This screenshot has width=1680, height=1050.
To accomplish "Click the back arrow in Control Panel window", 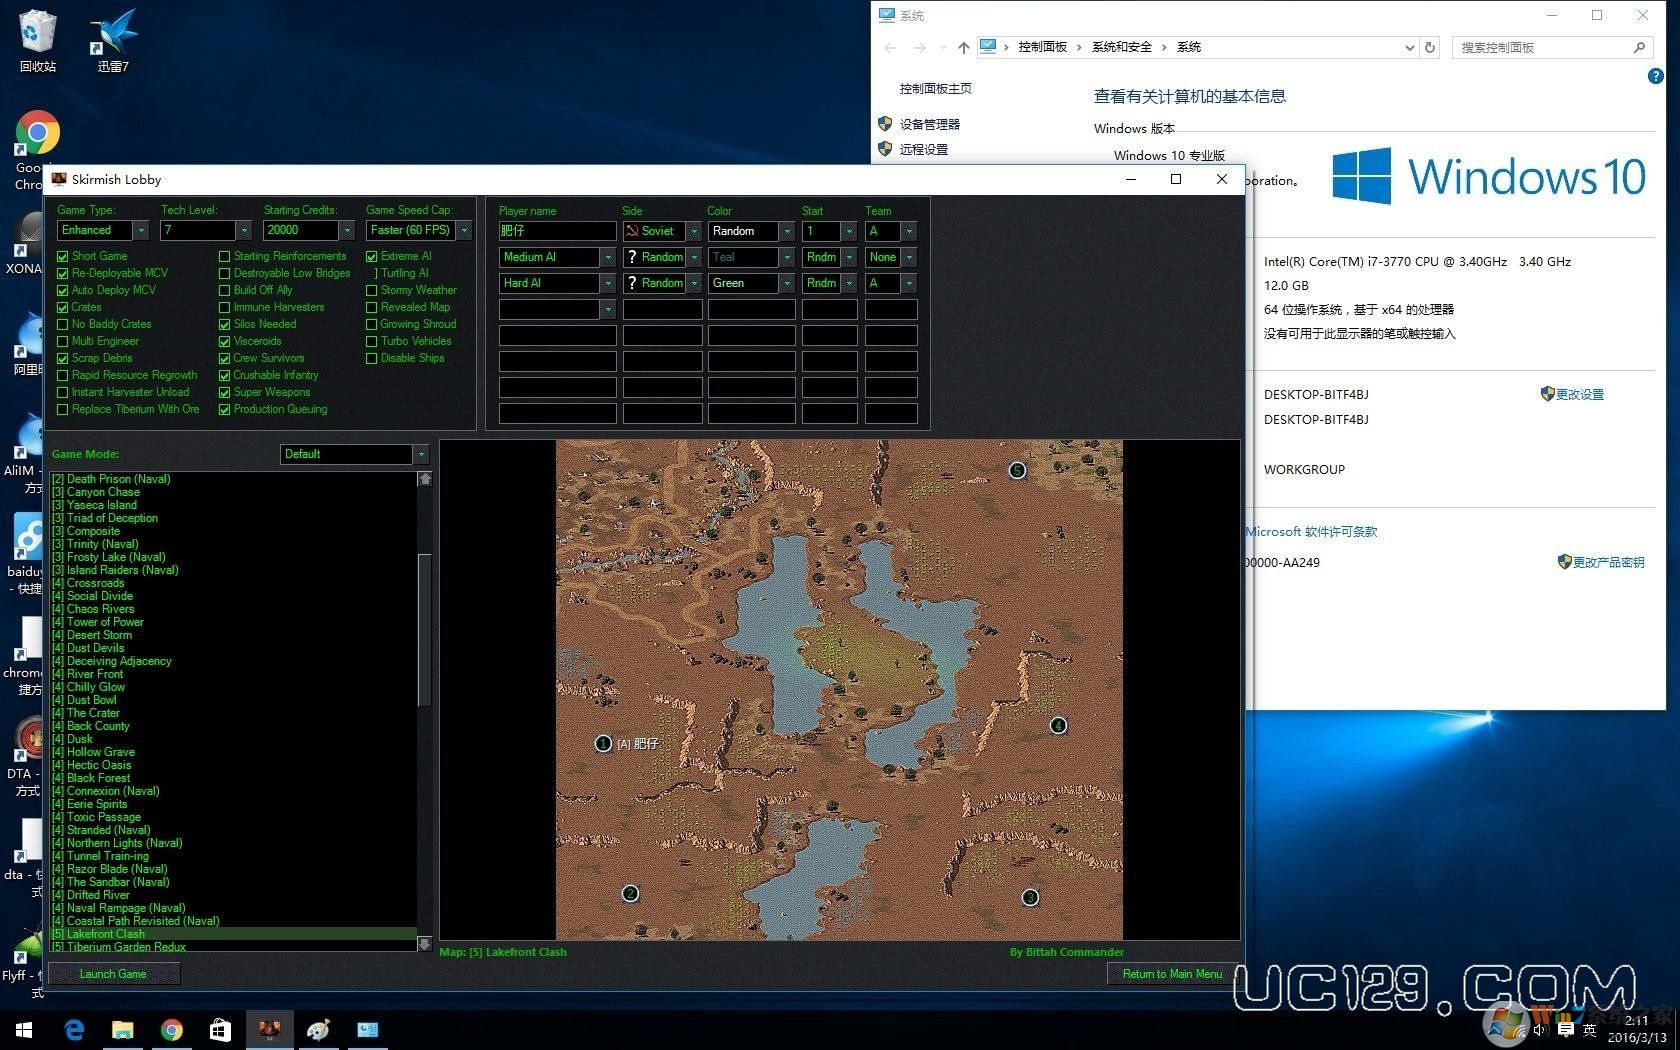I will [889, 47].
